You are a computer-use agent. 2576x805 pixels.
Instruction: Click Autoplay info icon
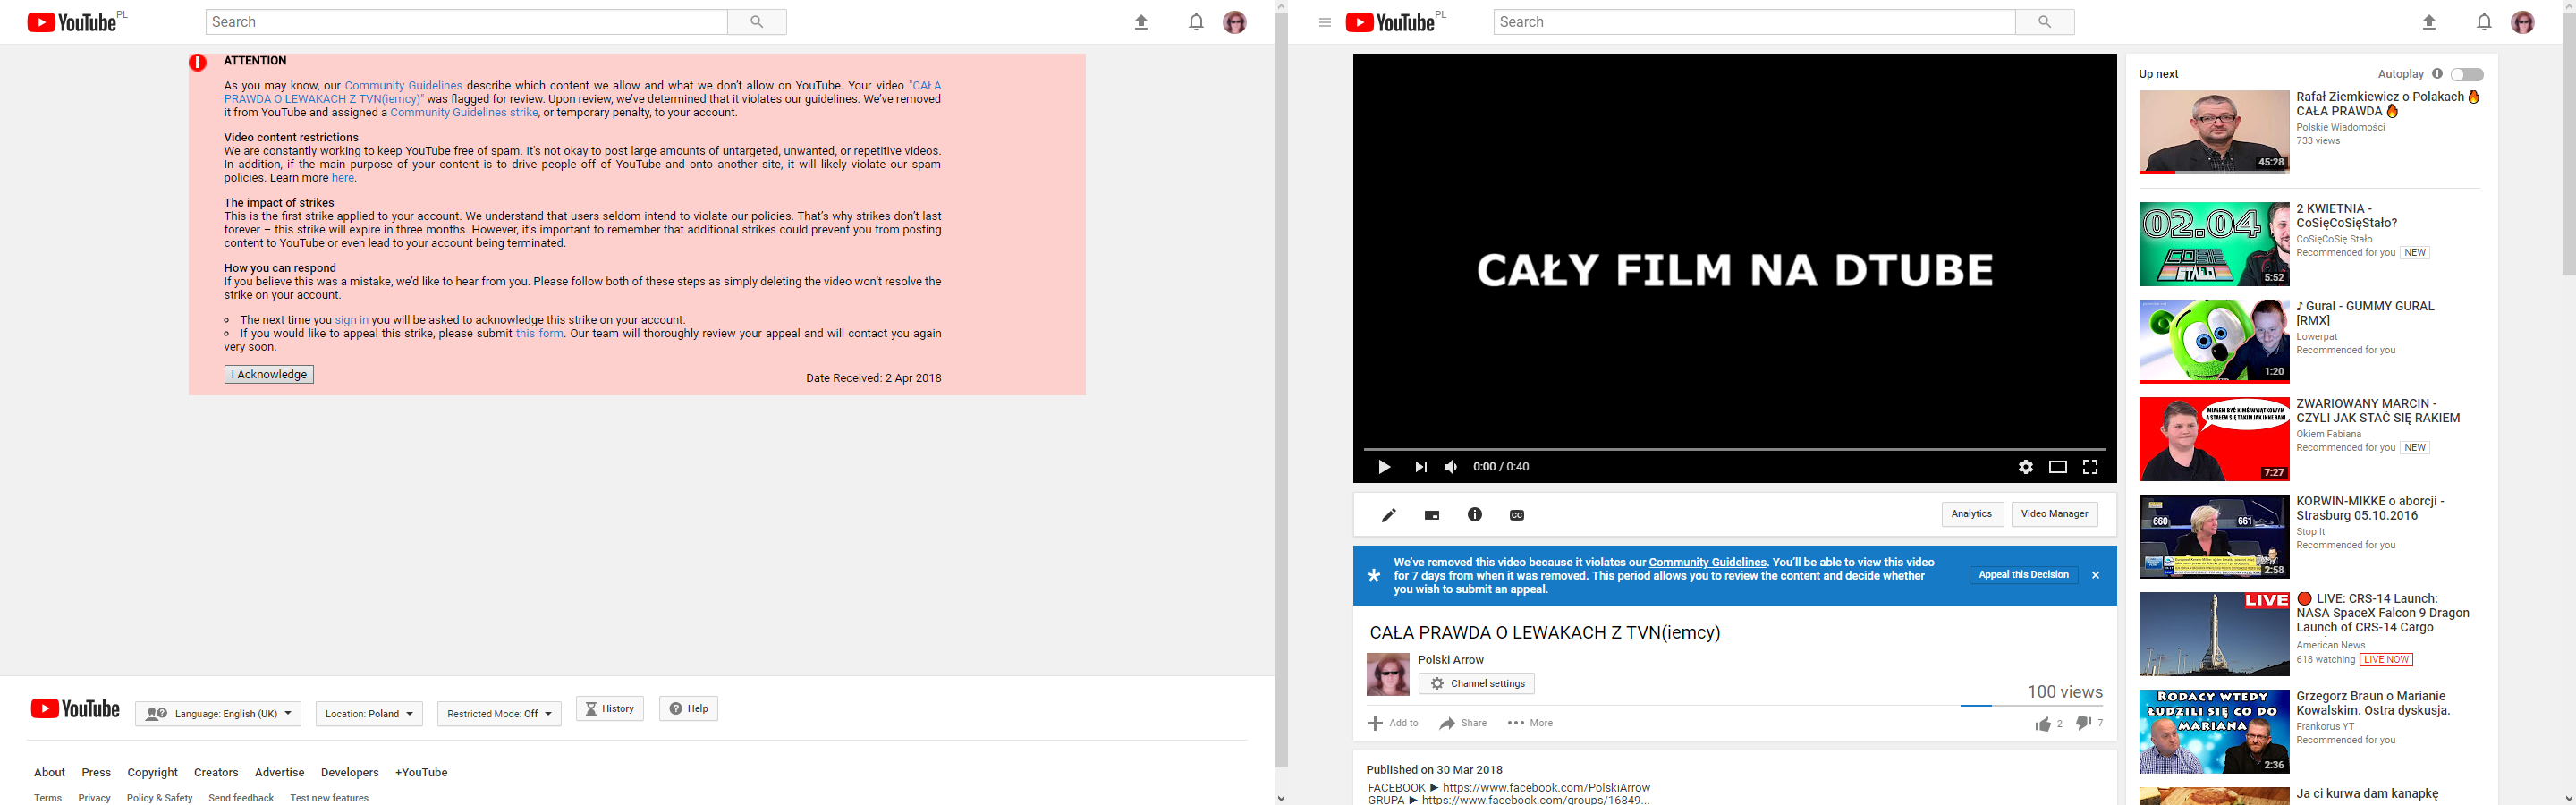pos(2437,74)
